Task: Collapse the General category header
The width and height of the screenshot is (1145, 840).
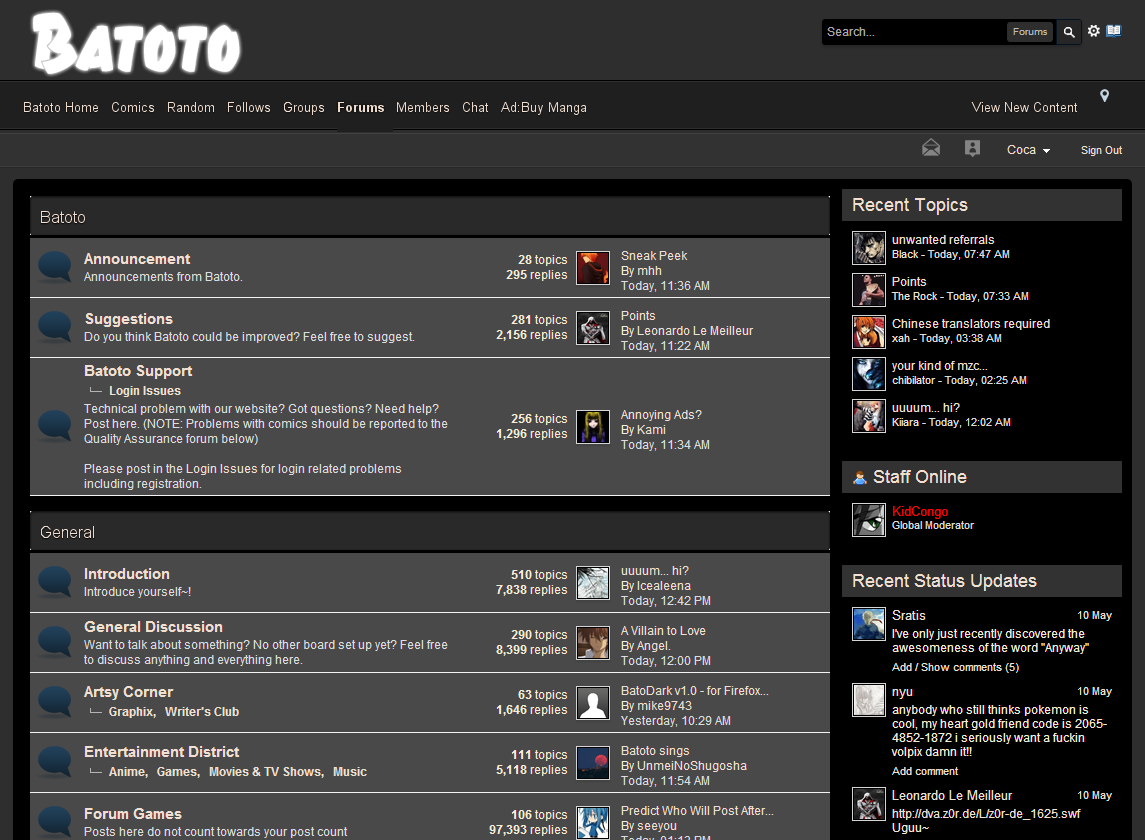Action: 430,532
